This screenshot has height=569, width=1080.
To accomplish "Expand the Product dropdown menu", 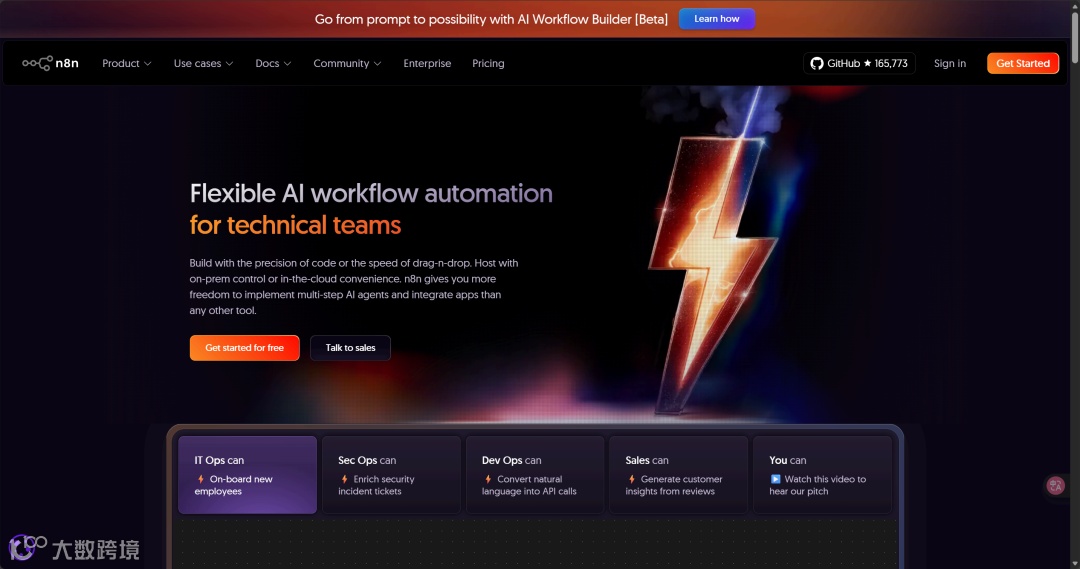I will coord(127,63).
